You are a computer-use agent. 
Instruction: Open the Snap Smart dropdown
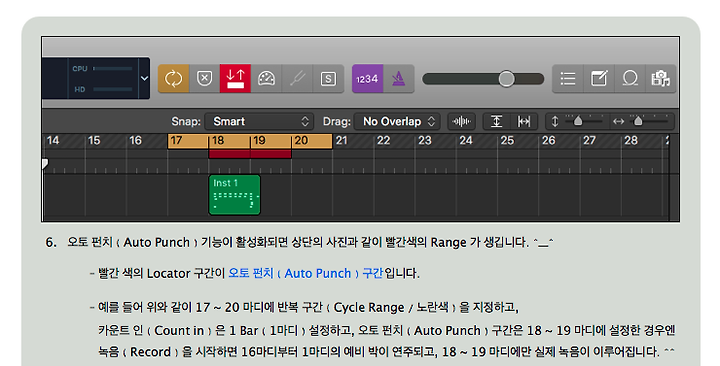coord(259,121)
